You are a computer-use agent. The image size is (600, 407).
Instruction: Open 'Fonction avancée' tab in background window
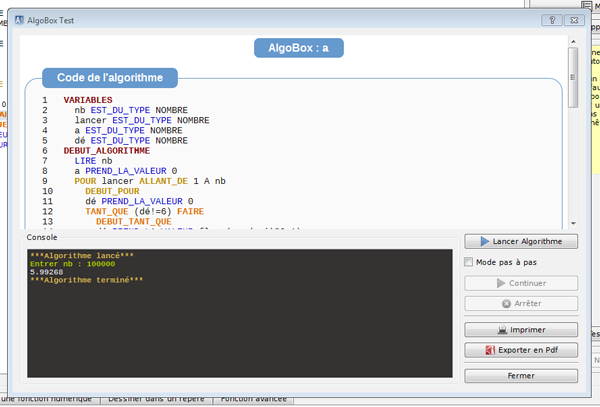[x=253, y=400]
